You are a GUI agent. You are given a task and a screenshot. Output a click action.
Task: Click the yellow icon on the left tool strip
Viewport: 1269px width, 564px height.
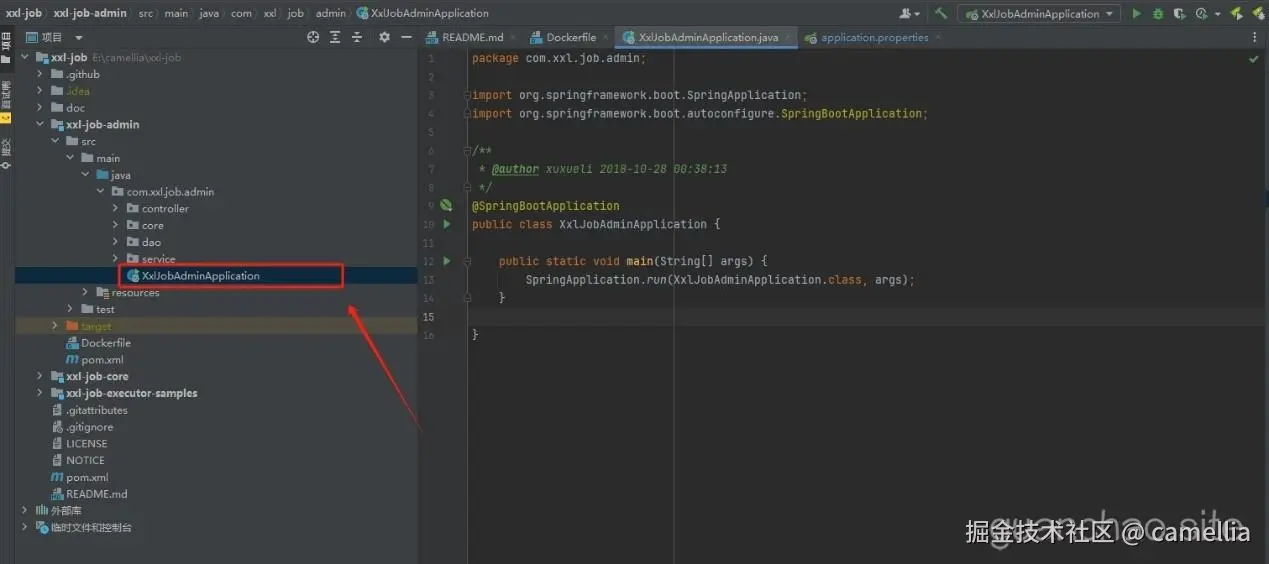6,117
